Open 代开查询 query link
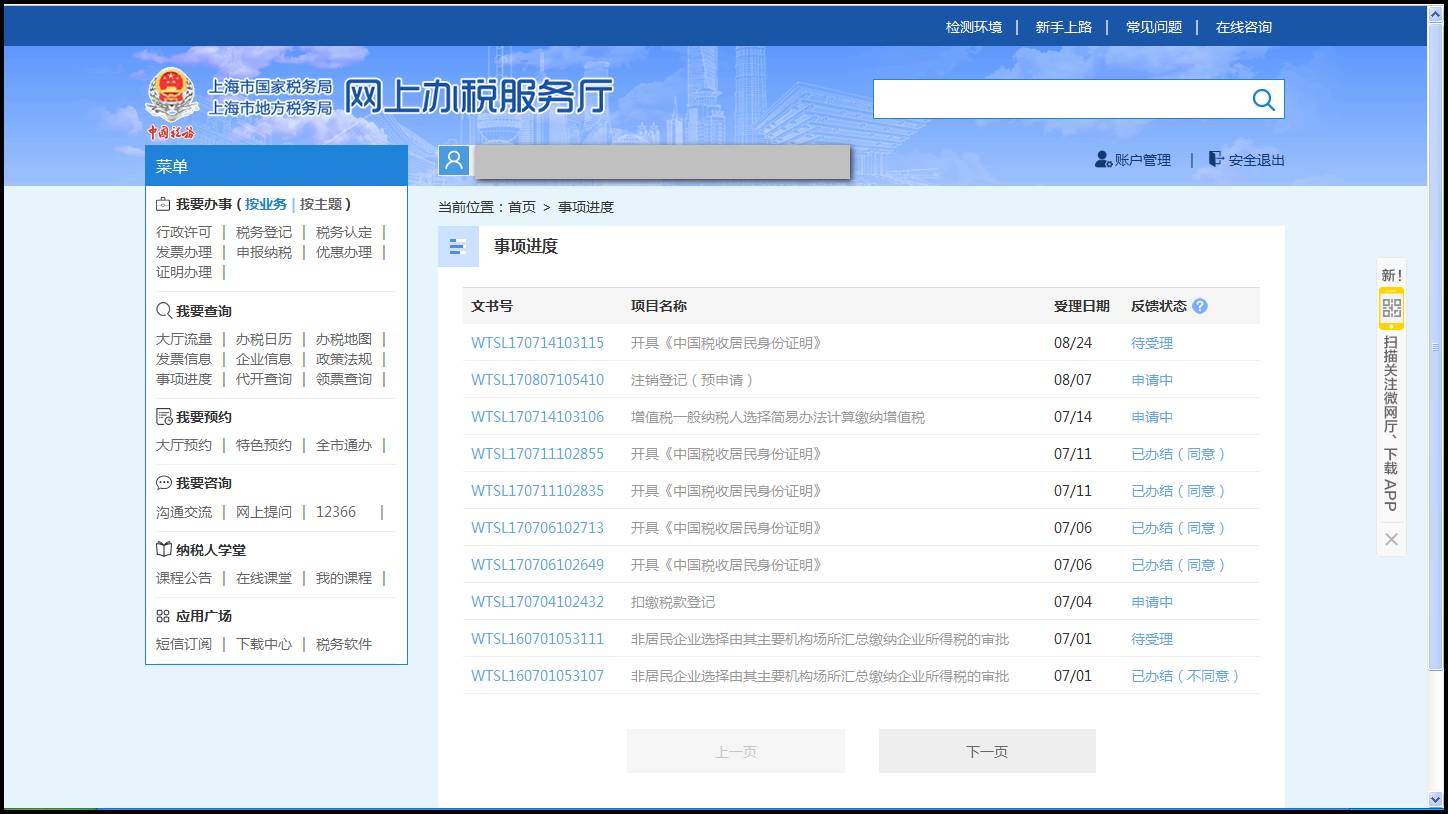 pos(264,379)
